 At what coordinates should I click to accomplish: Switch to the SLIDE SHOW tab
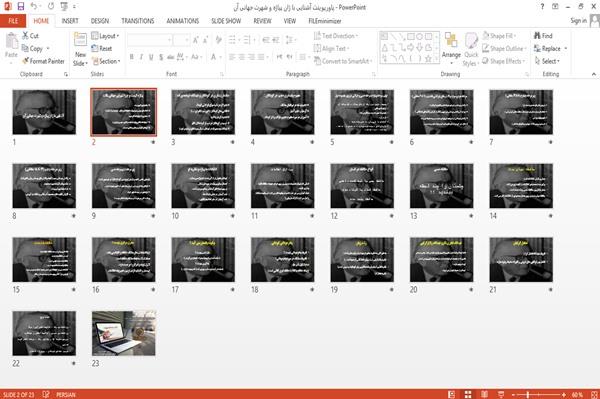point(226,21)
